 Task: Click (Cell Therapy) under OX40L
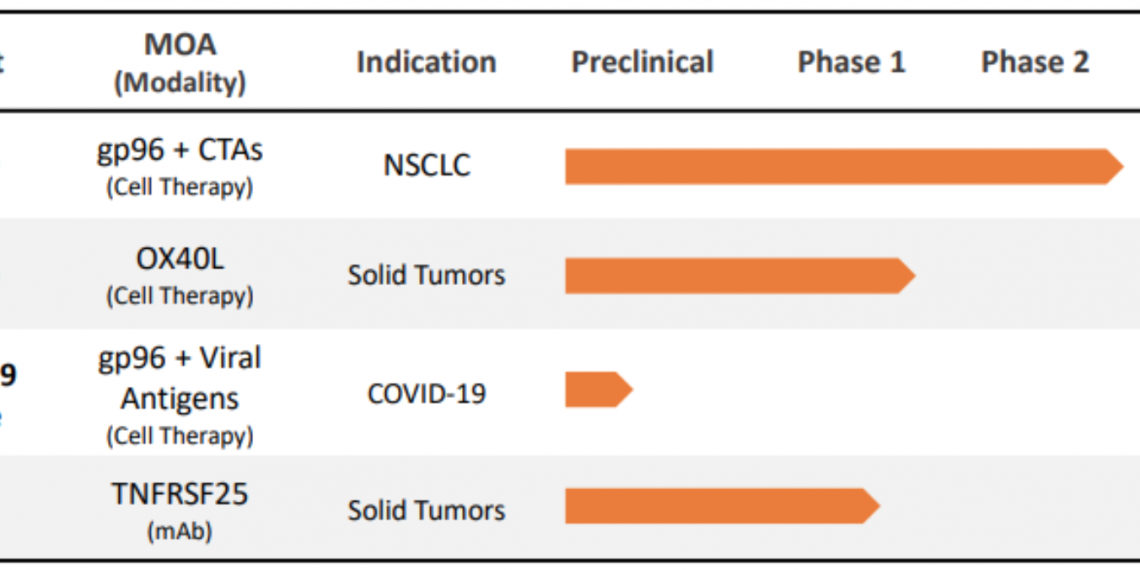pyautogui.click(x=180, y=296)
